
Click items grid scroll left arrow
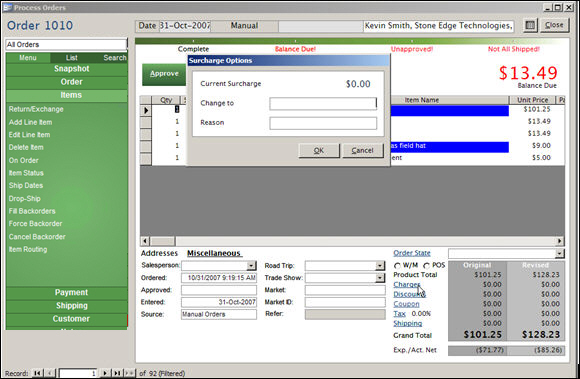pyautogui.click(x=145, y=241)
